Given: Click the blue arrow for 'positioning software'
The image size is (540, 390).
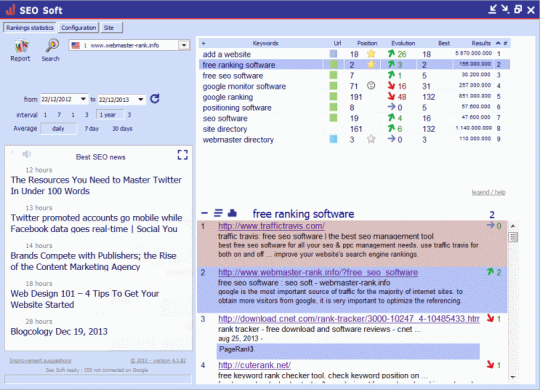Looking at the screenshot, I should 391,107.
